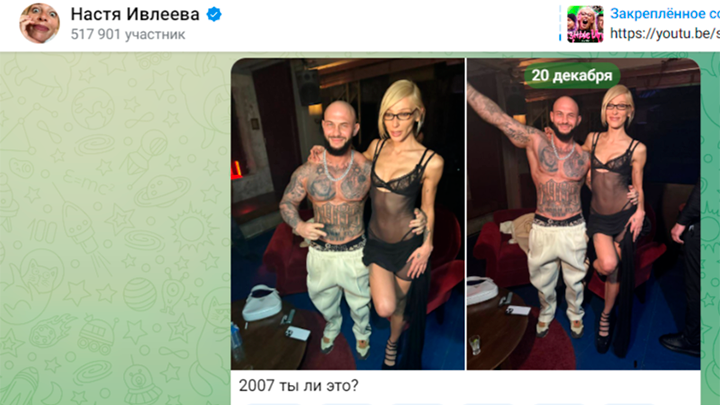Screen dimensions: 720x405
Task: Click the patterned chat background at left
Action: coord(115,230)
